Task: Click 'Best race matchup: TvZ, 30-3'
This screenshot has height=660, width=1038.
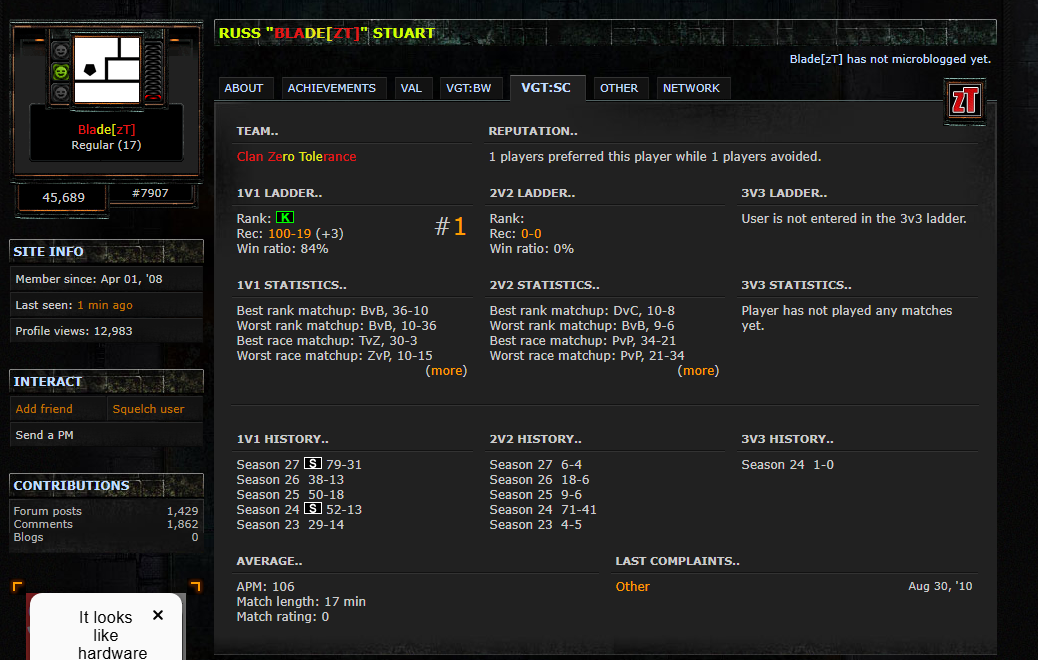Action: point(327,341)
